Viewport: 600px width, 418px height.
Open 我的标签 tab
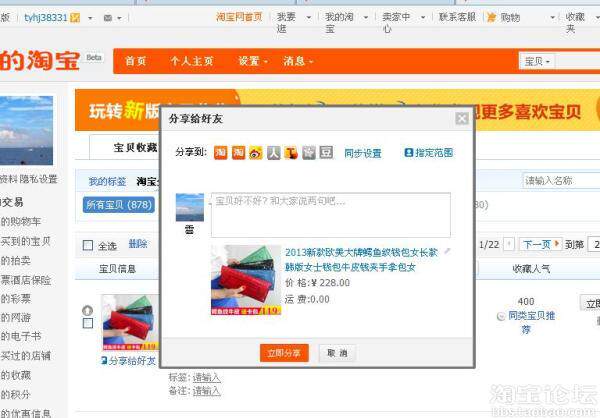tap(107, 181)
